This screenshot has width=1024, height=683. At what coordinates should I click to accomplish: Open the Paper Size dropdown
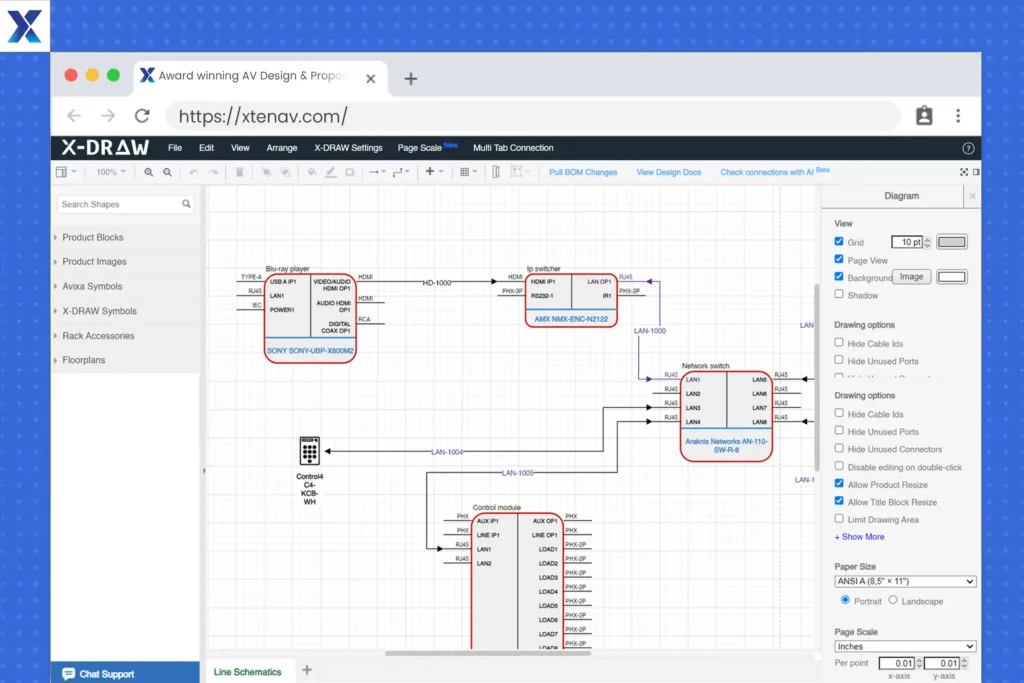(905, 581)
